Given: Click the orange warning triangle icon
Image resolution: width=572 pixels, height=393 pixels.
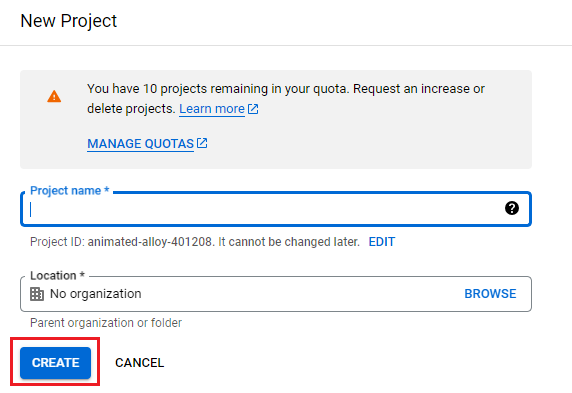Looking at the screenshot, I should tap(54, 96).
